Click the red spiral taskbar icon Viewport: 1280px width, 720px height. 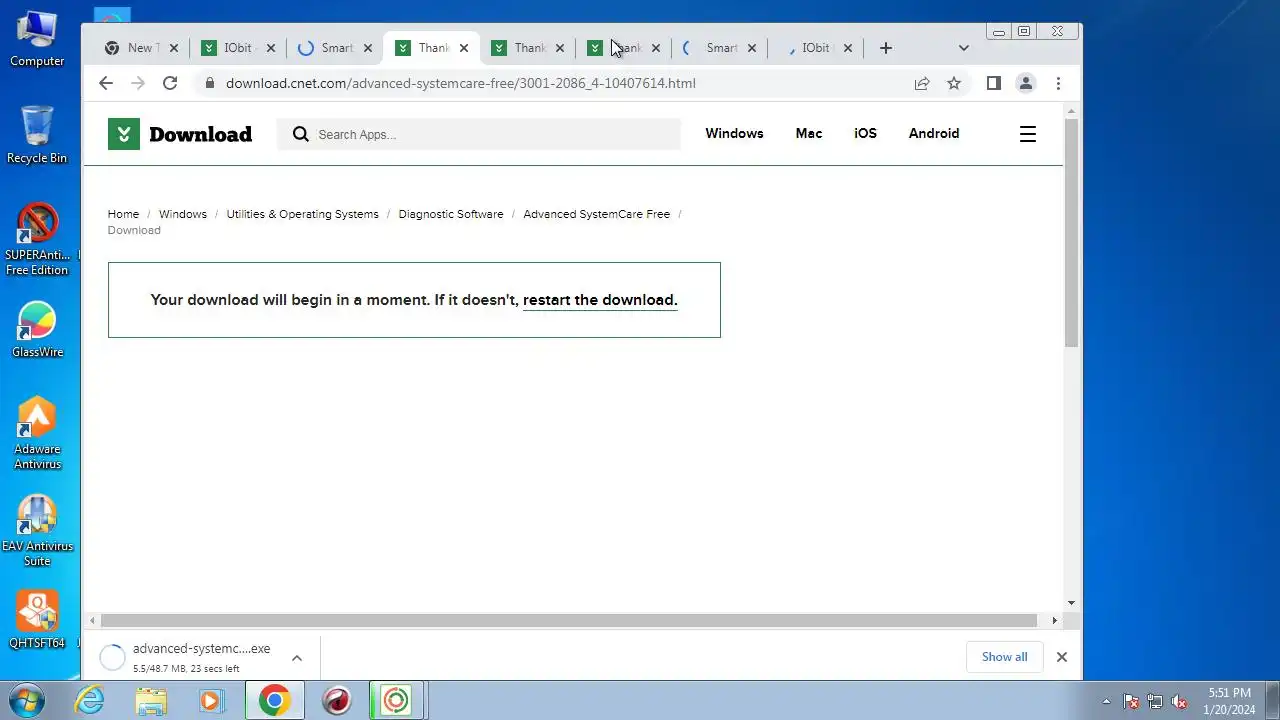point(337,700)
